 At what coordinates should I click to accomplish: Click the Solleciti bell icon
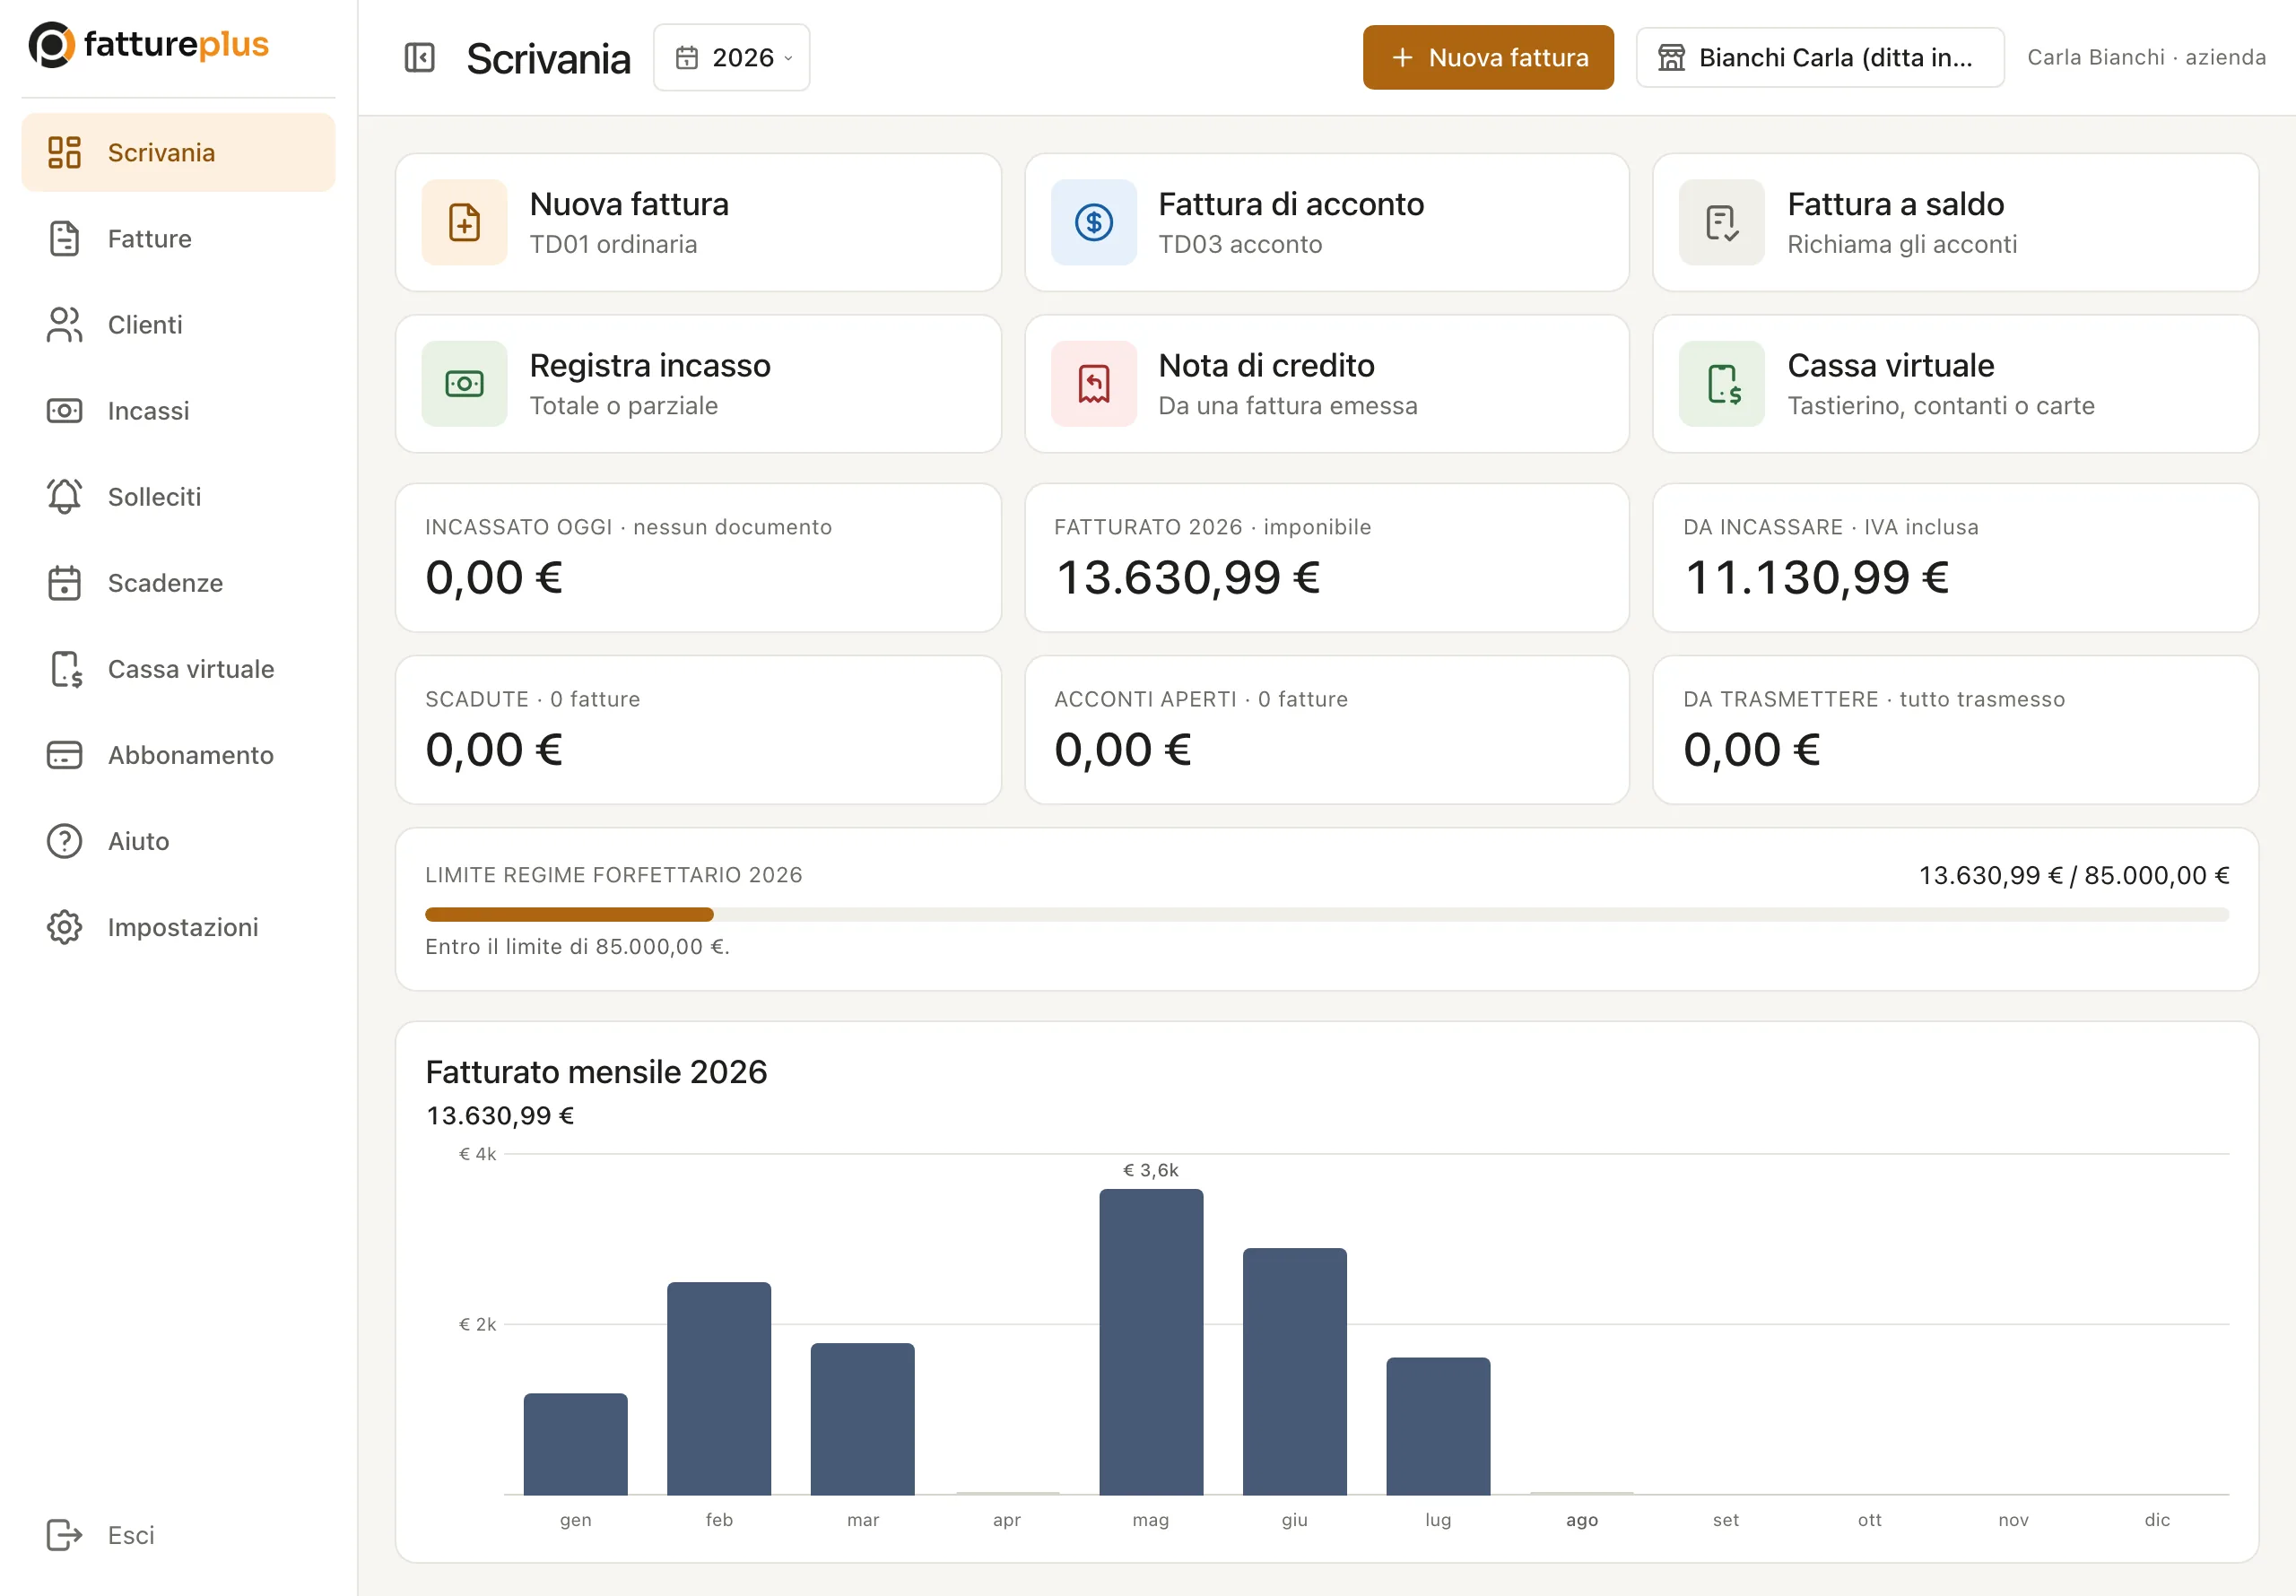click(65, 496)
